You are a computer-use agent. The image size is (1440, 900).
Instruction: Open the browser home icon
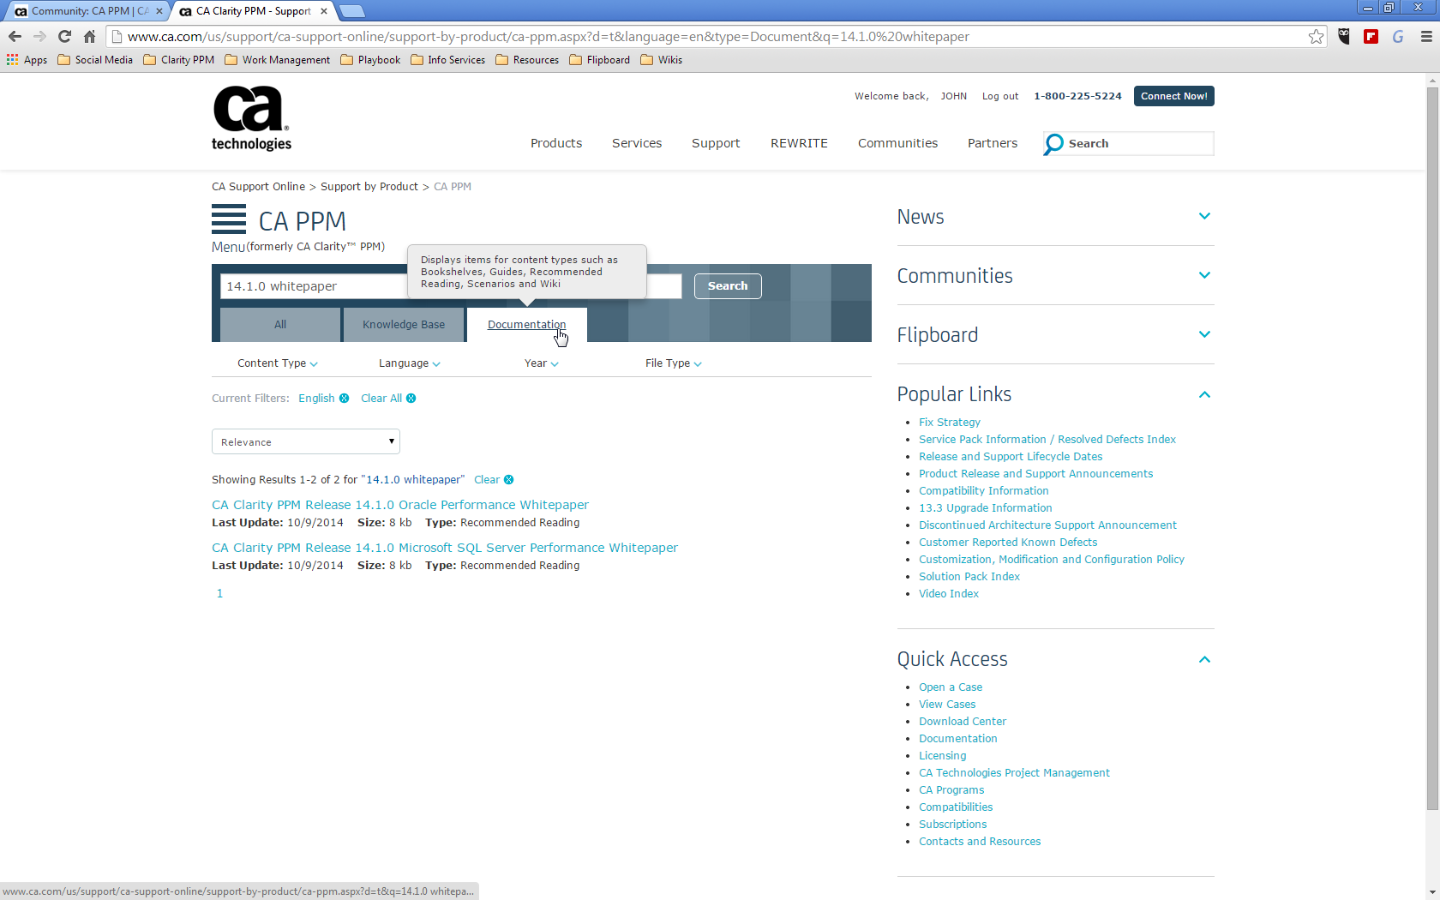tap(89, 36)
